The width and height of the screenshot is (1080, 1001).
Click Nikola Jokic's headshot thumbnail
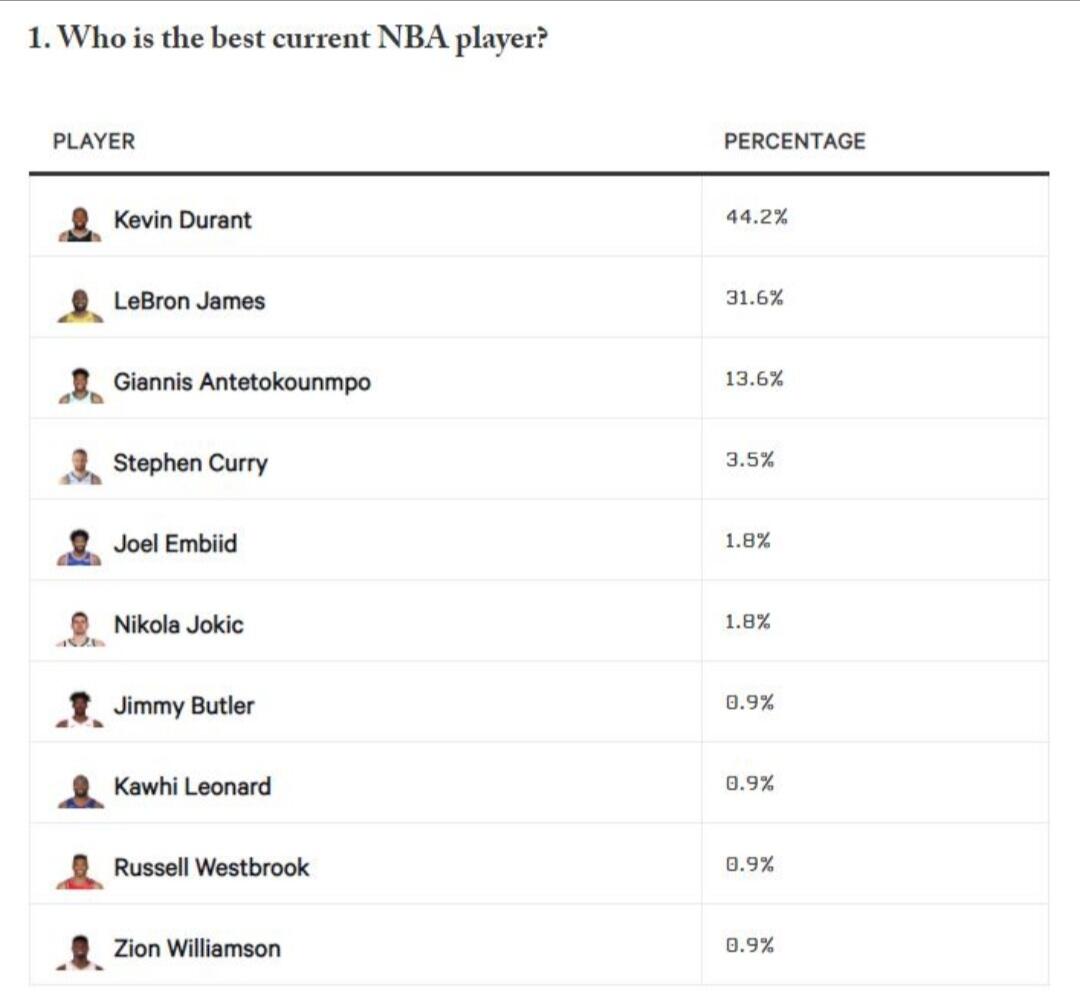[80, 629]
